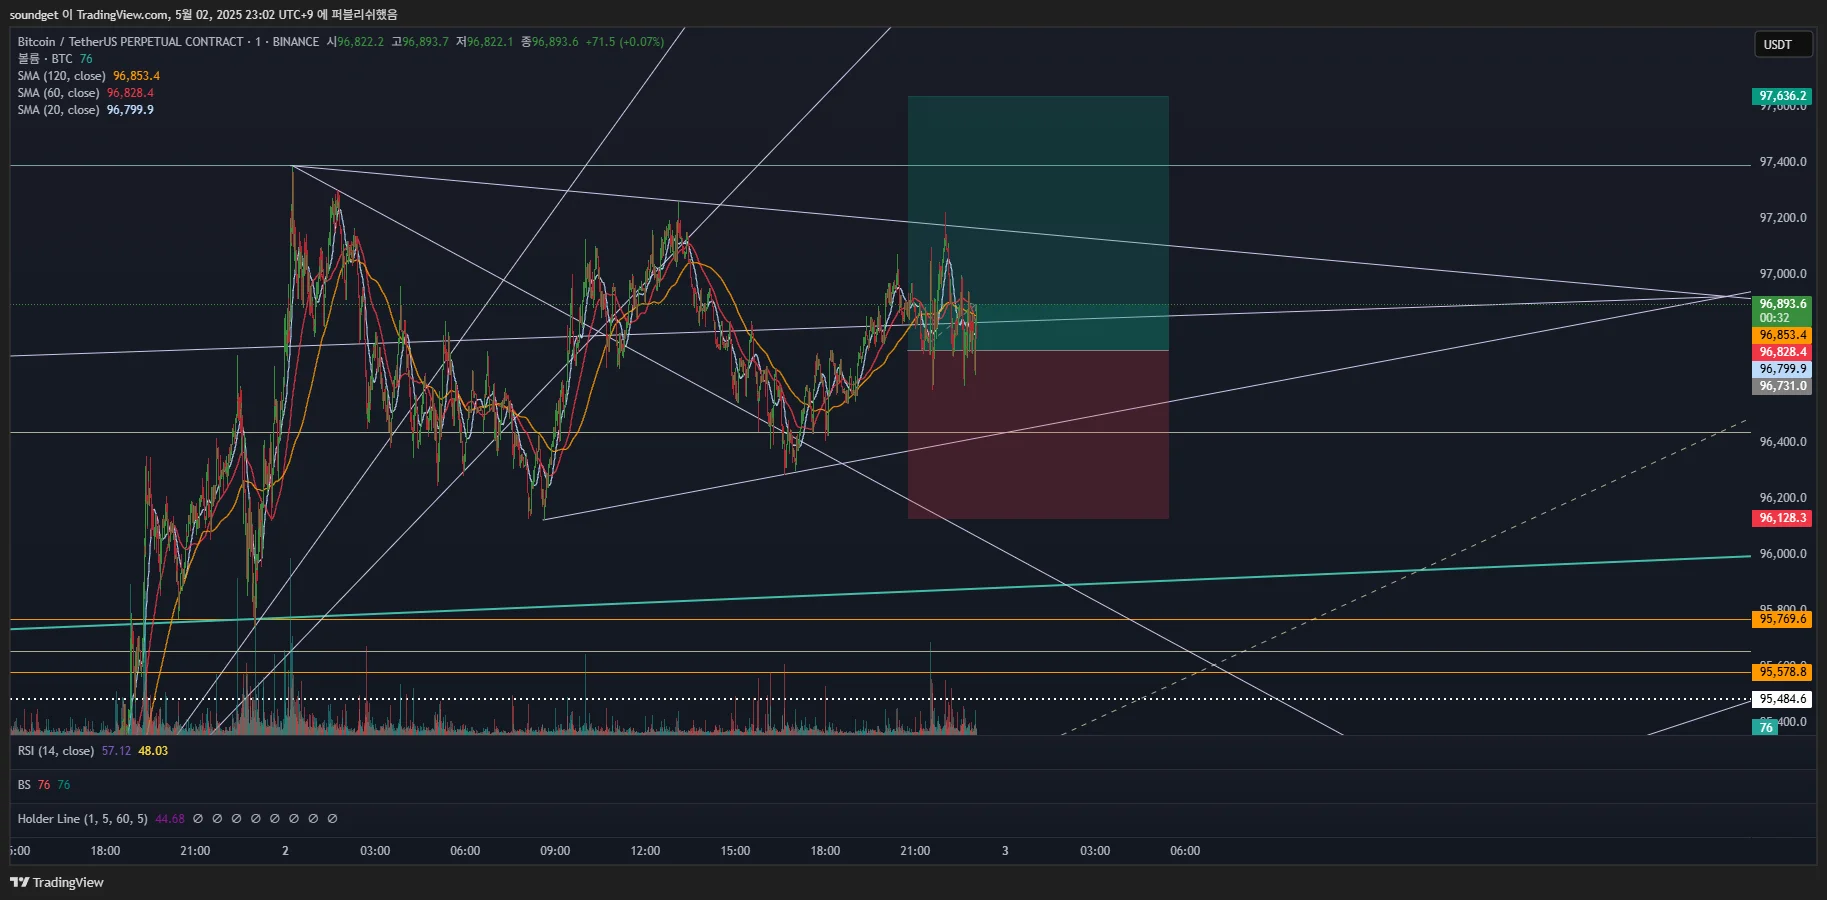Click the RSI value 57.12
The height and width of the screenshot is (900, 1827).
click(x=116, y=751)
